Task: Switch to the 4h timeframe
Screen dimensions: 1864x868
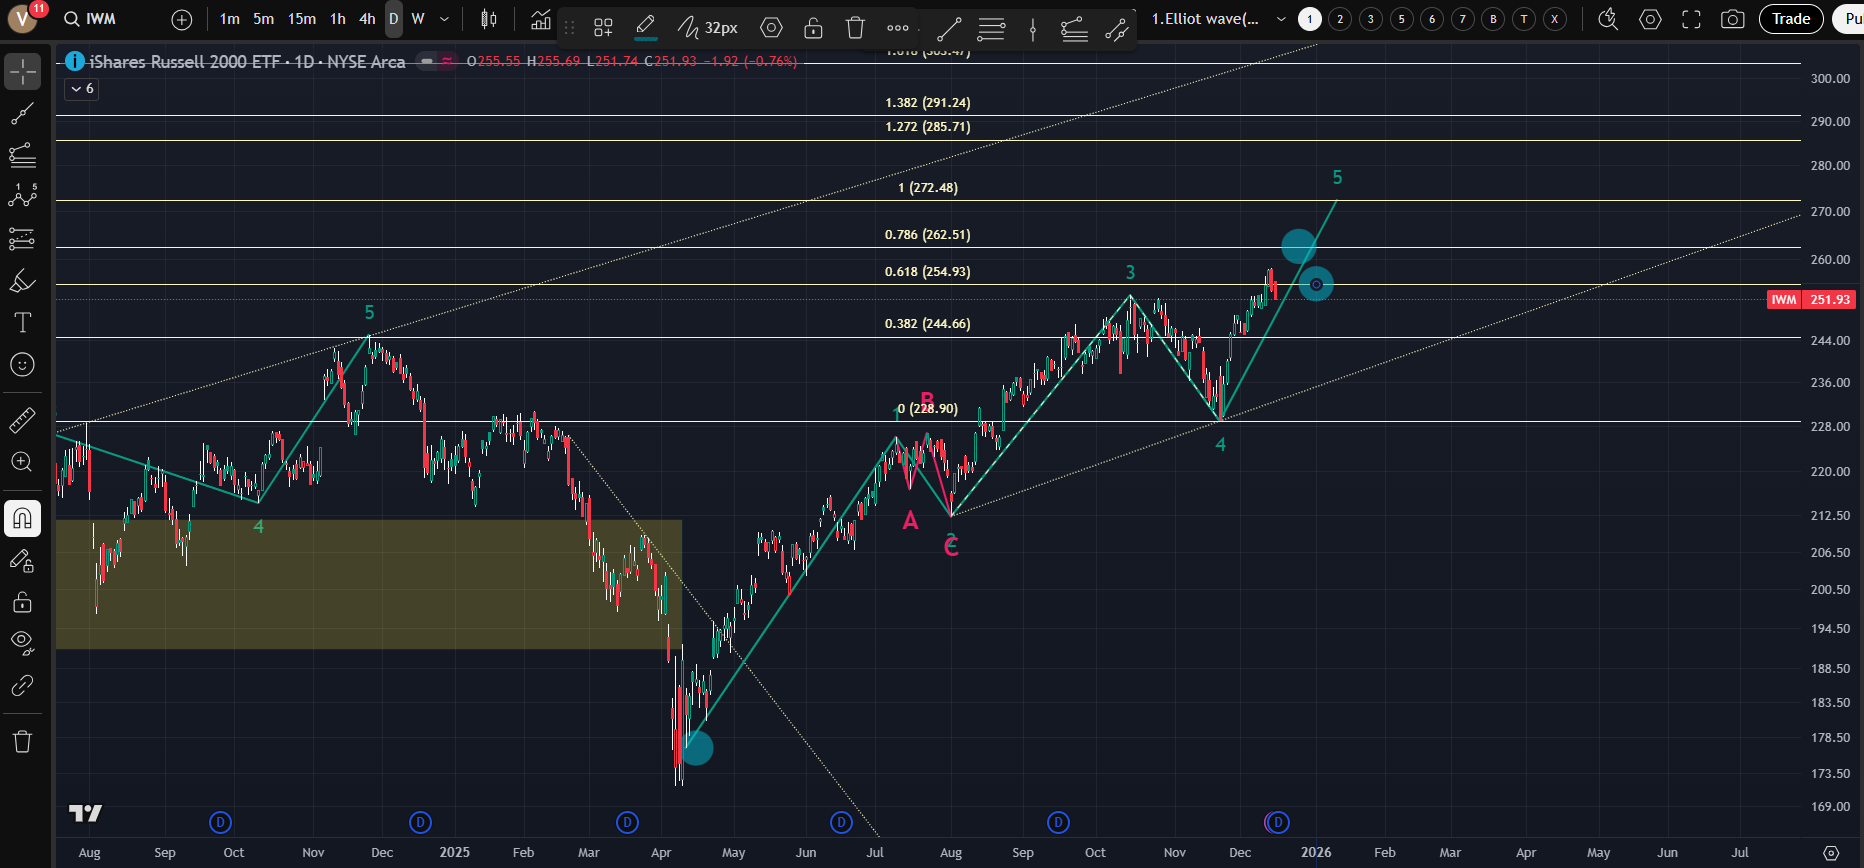Action: 367,19
